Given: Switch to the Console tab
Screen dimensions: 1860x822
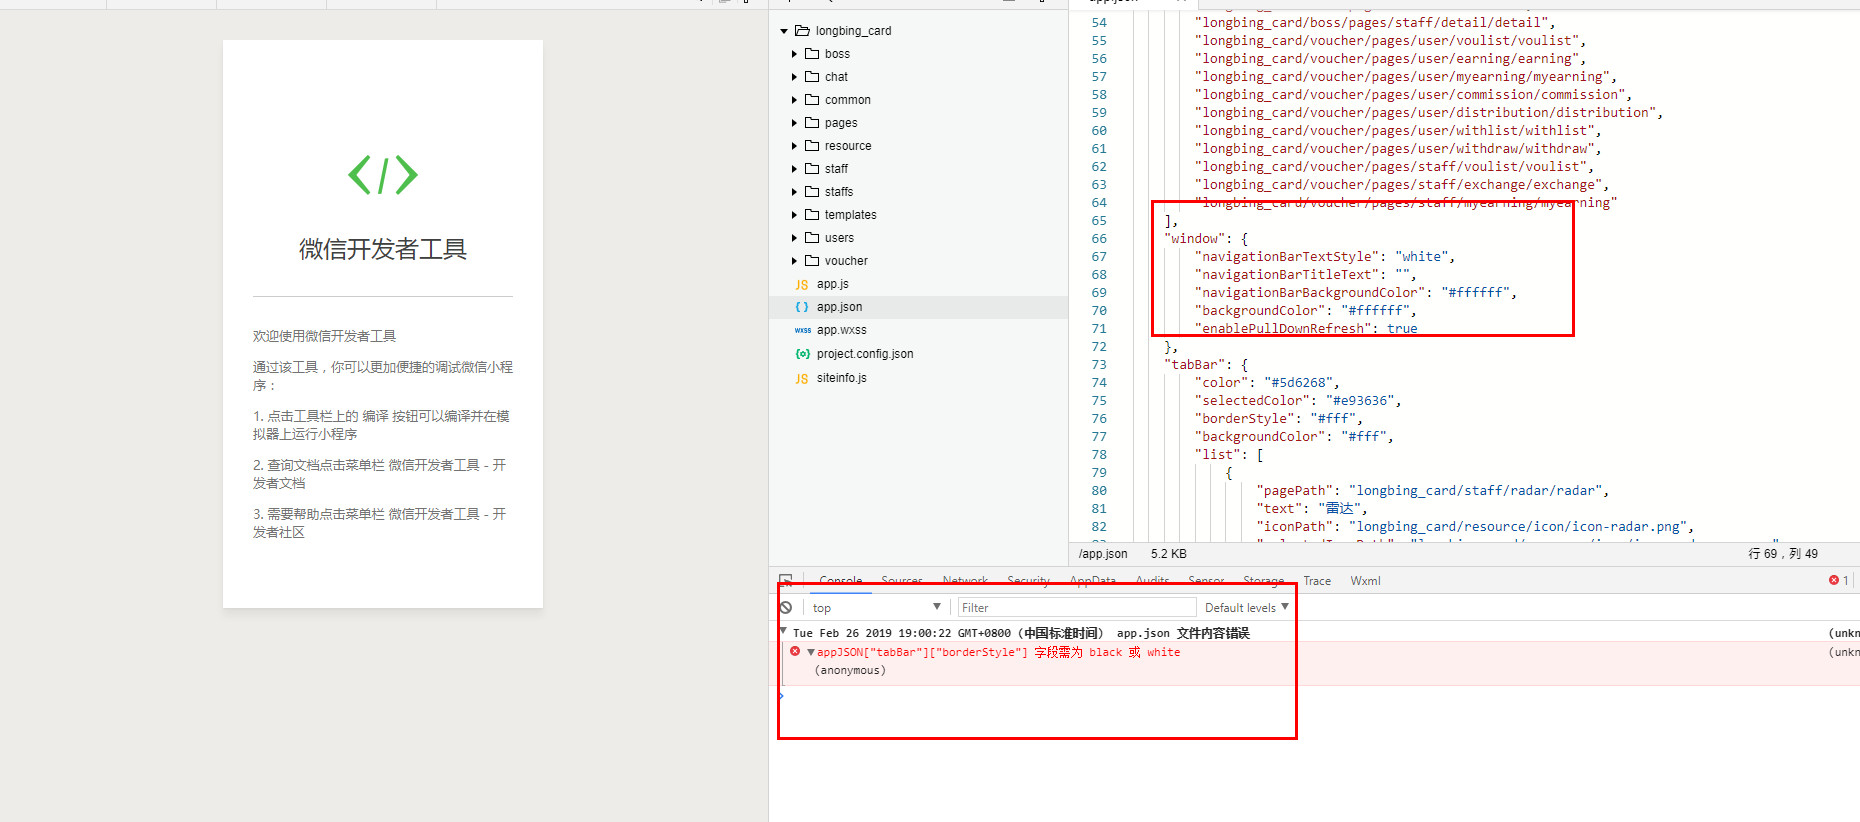Looking at the screenshot, I should (840, 581).
